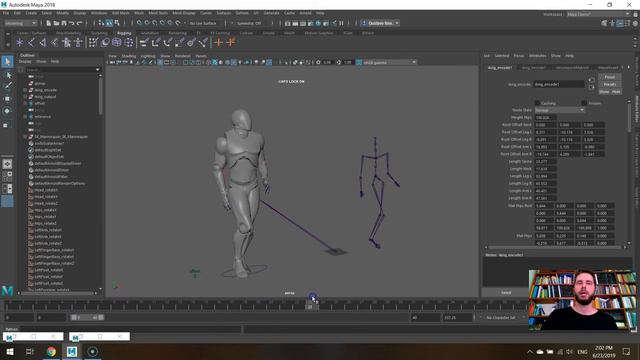Click the Create Locator shelf icon
Screen dimensions: 640x360
click(x=20, y=42)
